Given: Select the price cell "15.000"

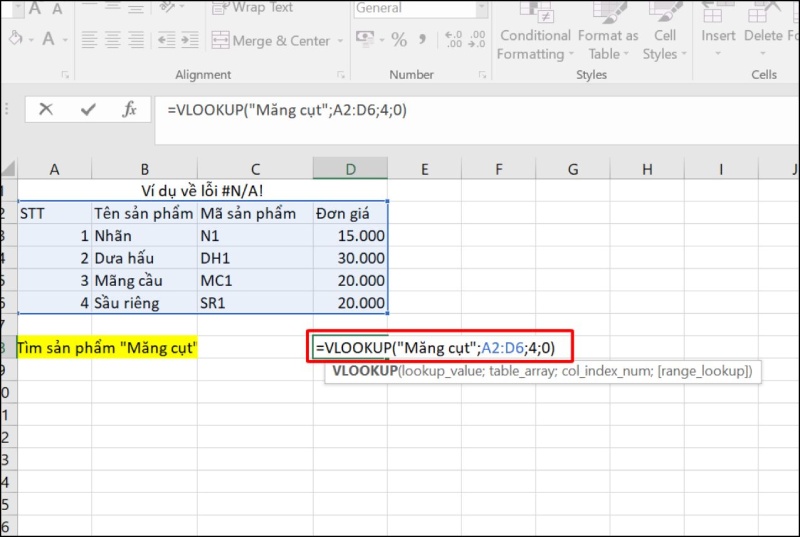Looking at the screenshot, I should (351, 236).
